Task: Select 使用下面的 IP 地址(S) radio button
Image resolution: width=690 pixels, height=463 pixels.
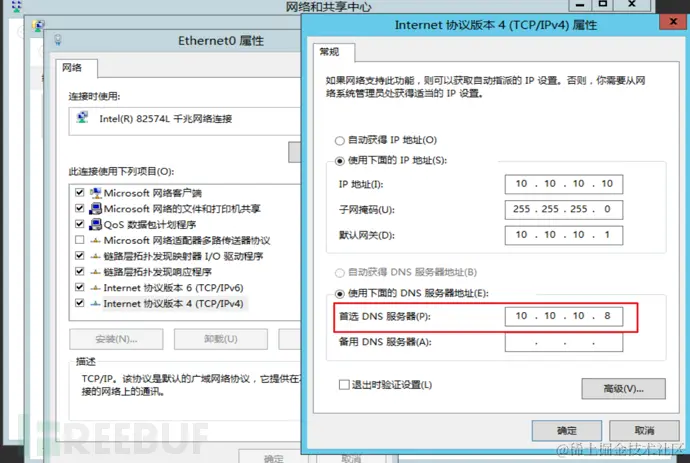Action: pyautogui.click(x=339, y=161)
